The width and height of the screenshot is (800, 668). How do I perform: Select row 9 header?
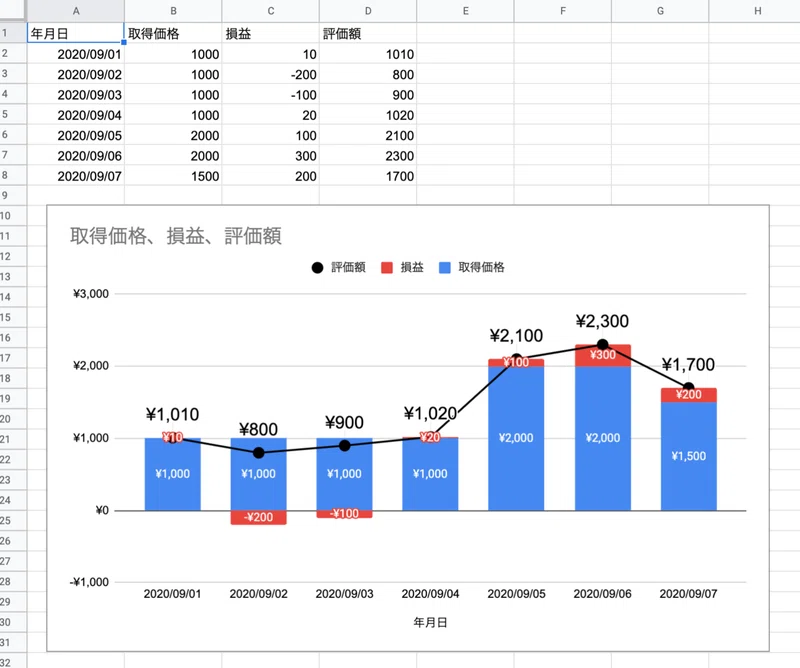[x=13, y=195]
